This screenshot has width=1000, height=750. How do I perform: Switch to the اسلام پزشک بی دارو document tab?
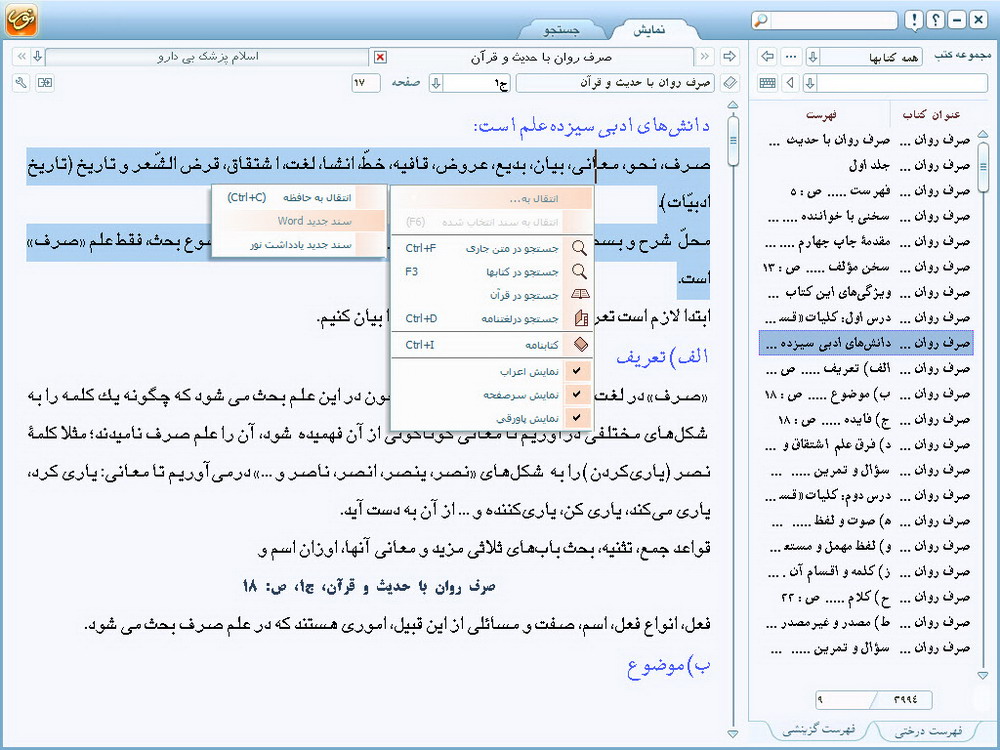pos(208,57)
